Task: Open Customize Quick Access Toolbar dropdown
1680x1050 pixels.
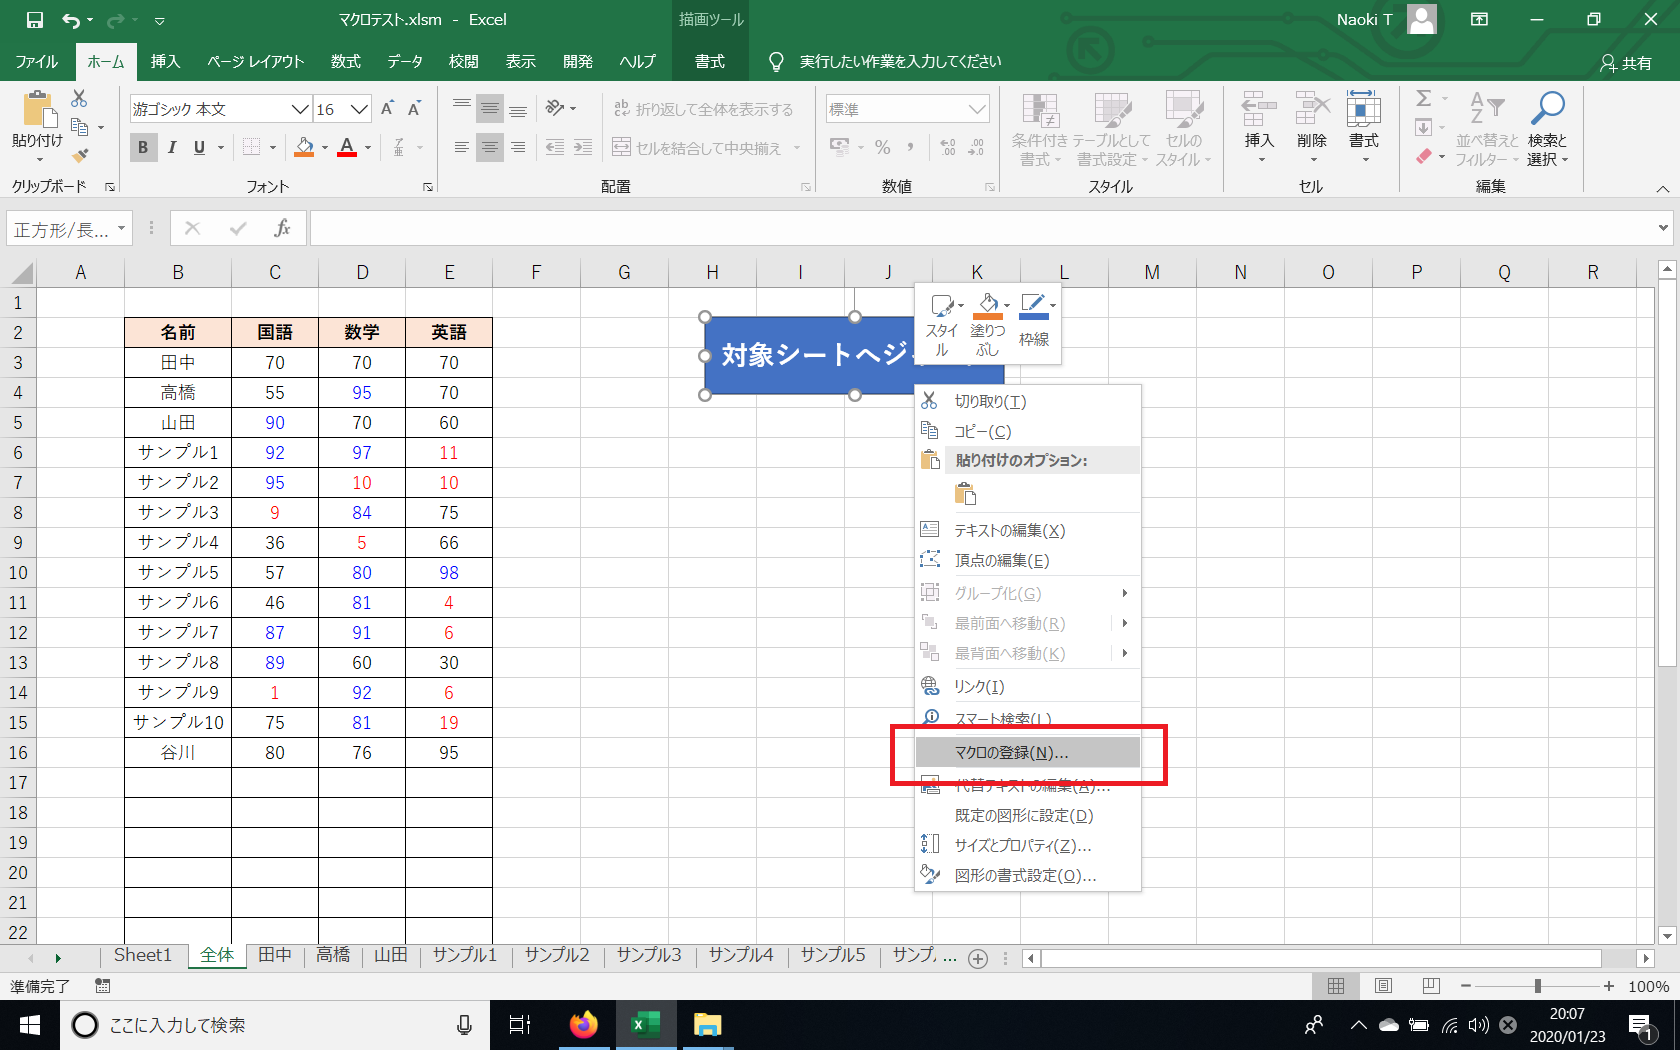Action: tap(159, 20)
